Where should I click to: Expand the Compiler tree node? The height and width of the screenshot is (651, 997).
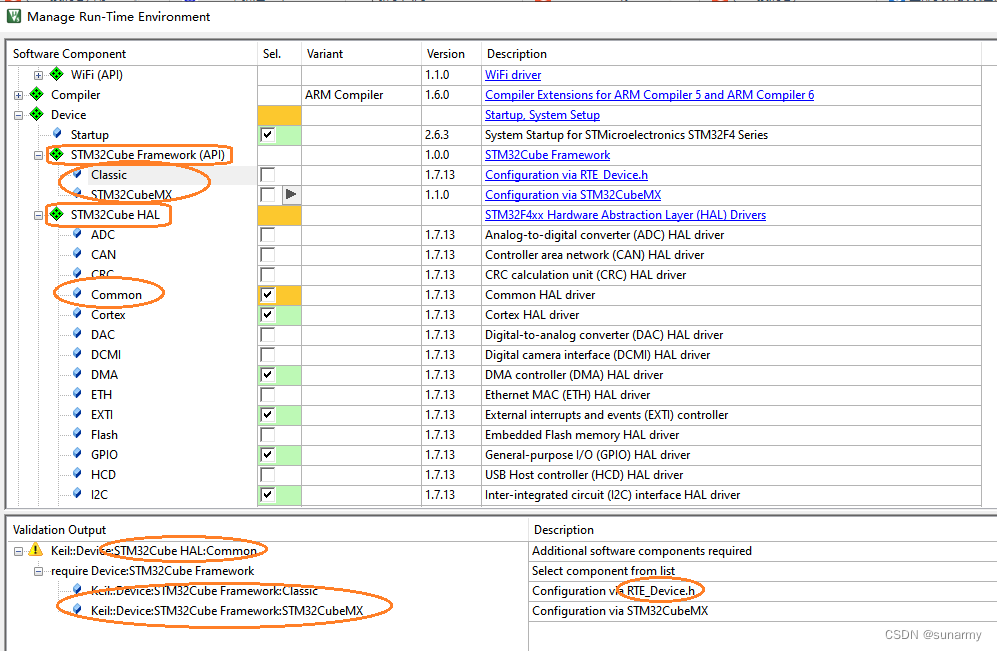18,95
